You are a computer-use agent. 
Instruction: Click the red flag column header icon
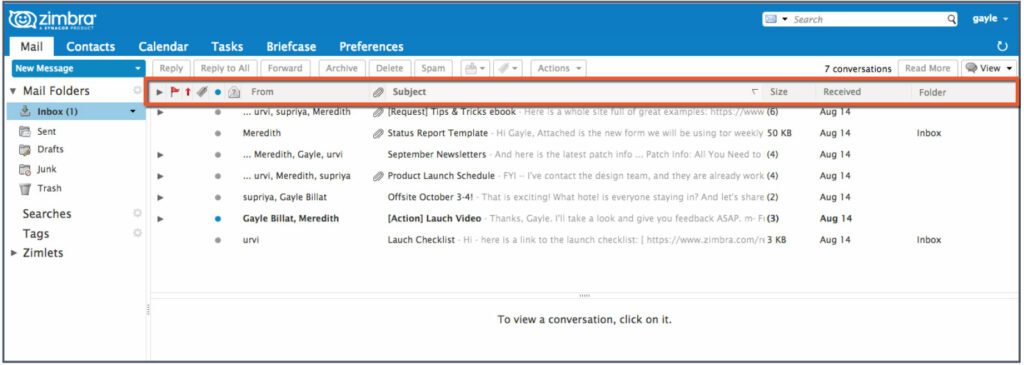pyautogui.click(x=174, y=92)
